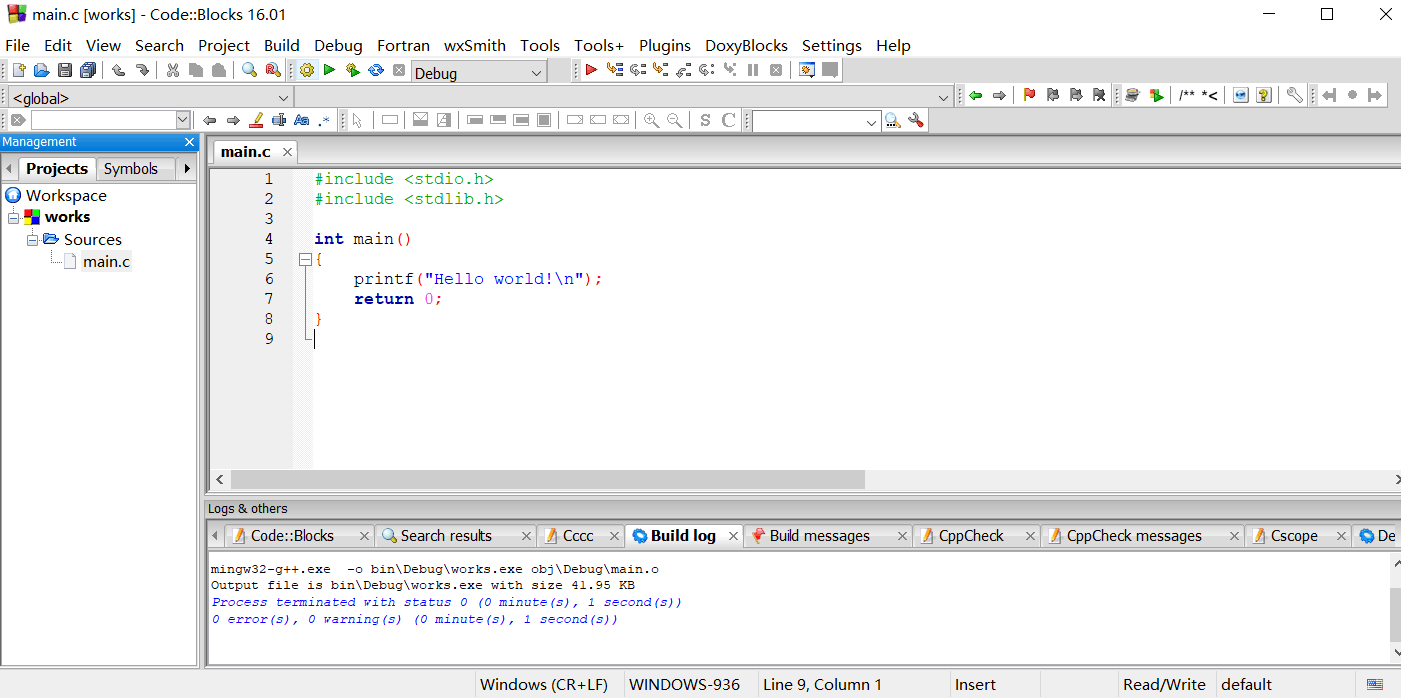This screenshot has height=698, width=1401.
Task: Collapse the code fold at line 5
Action: click(x=305, y=259)
